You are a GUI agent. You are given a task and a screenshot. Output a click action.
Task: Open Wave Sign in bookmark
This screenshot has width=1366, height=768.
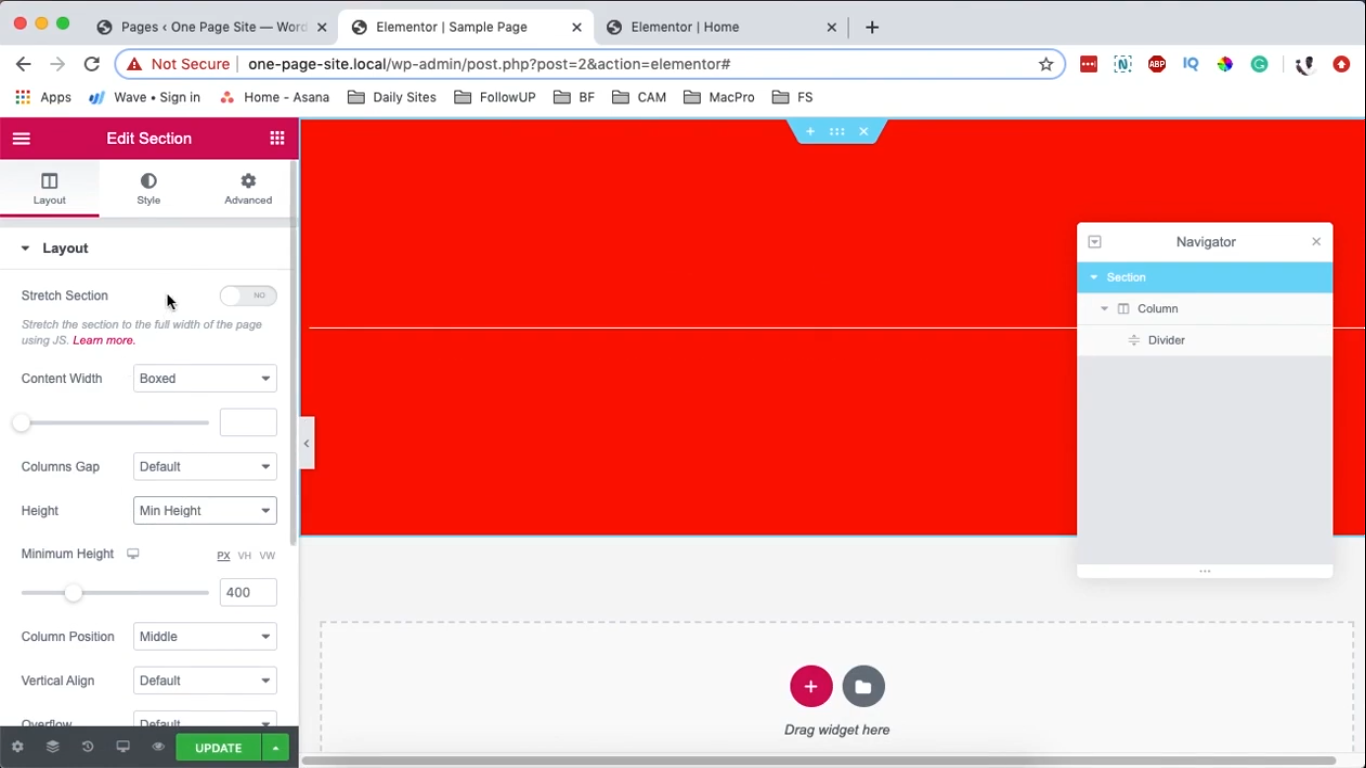point(145,97)
